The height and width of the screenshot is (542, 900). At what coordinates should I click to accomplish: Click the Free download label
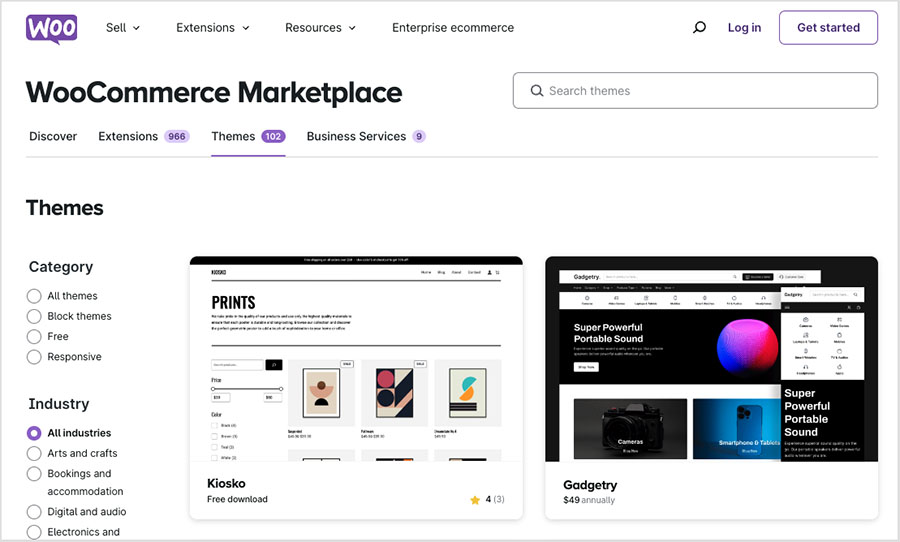point(237,500)
